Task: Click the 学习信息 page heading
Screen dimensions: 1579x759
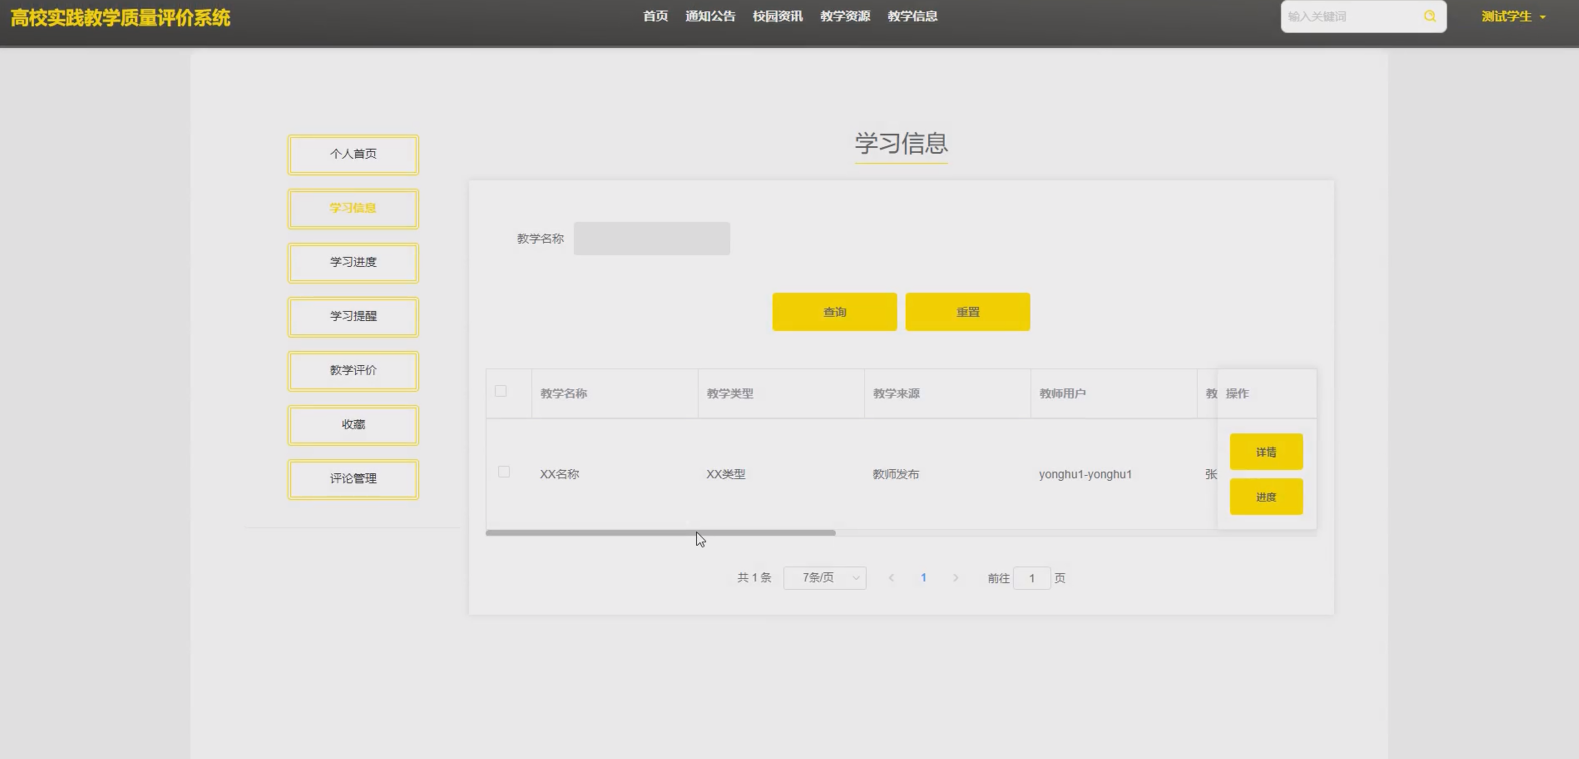Action: [901, 143]
